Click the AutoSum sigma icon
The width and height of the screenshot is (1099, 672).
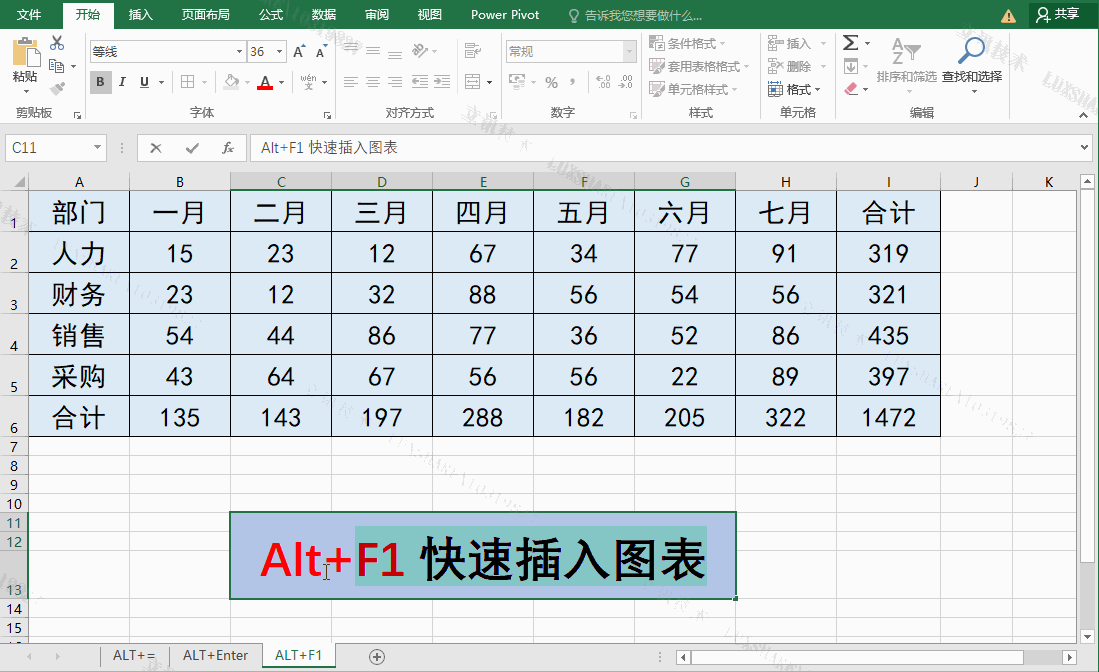[x=850, y=43]
